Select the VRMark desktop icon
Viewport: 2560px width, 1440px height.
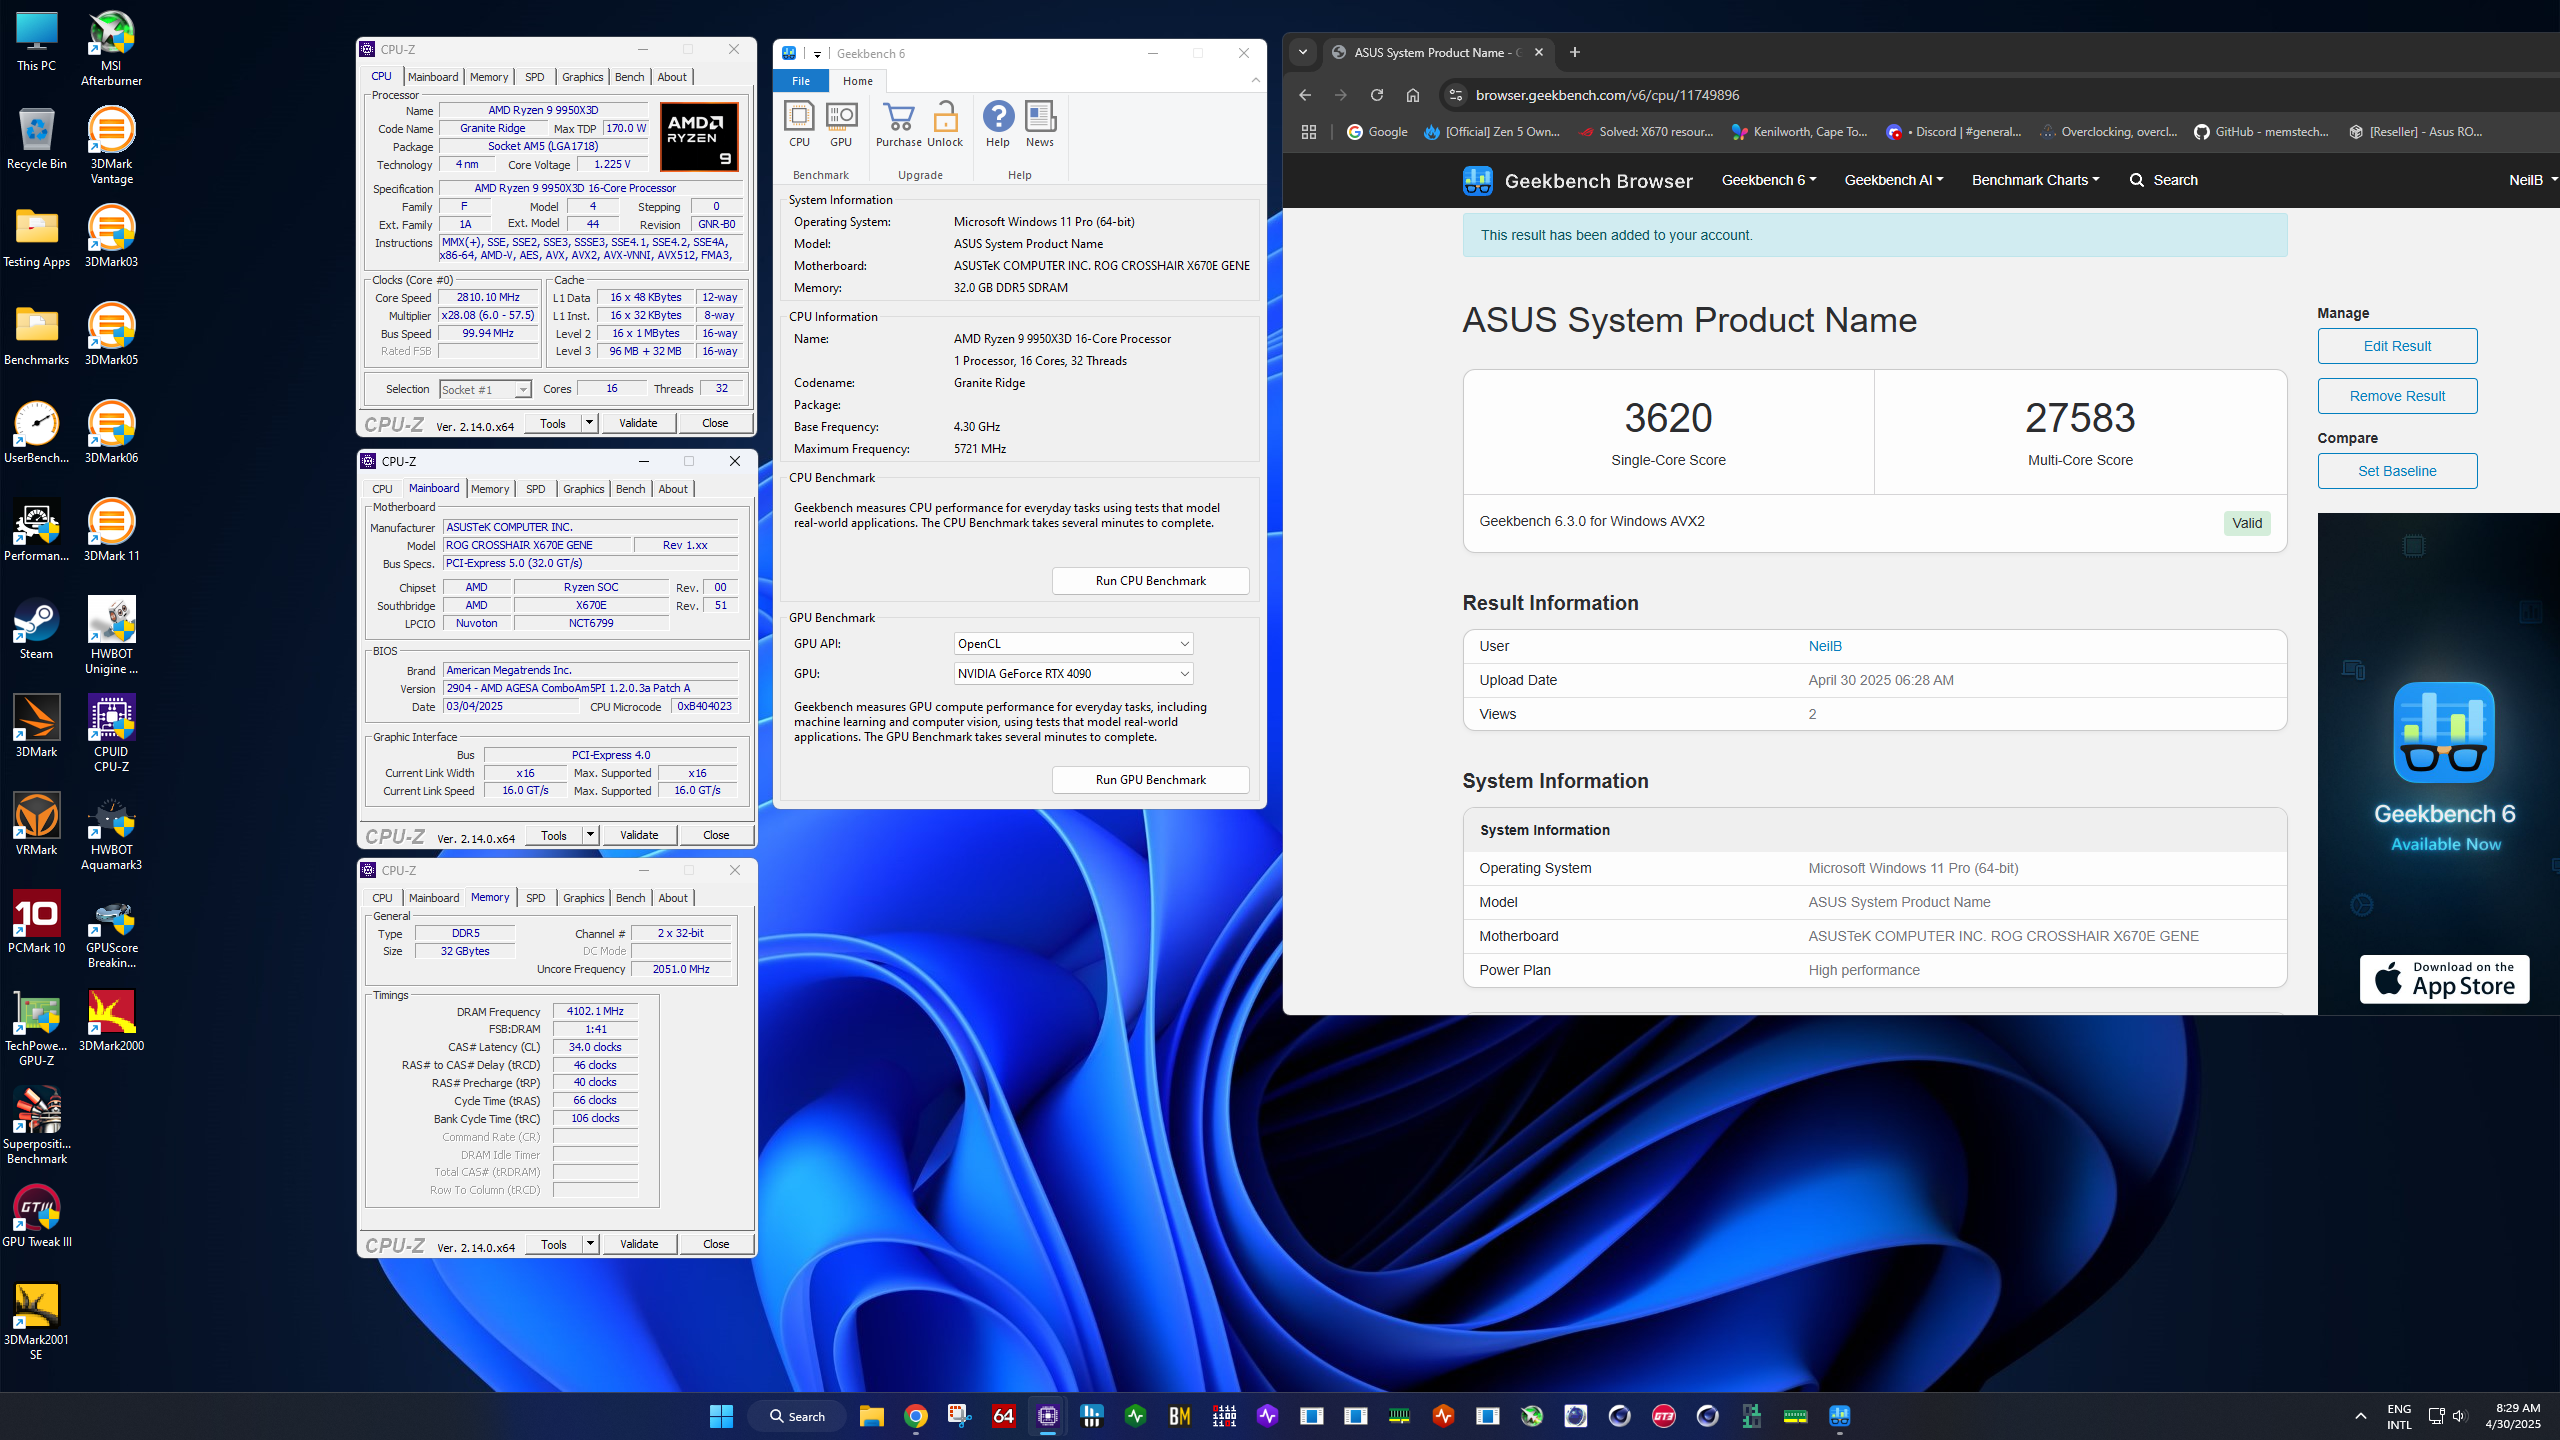coord(36,825)
